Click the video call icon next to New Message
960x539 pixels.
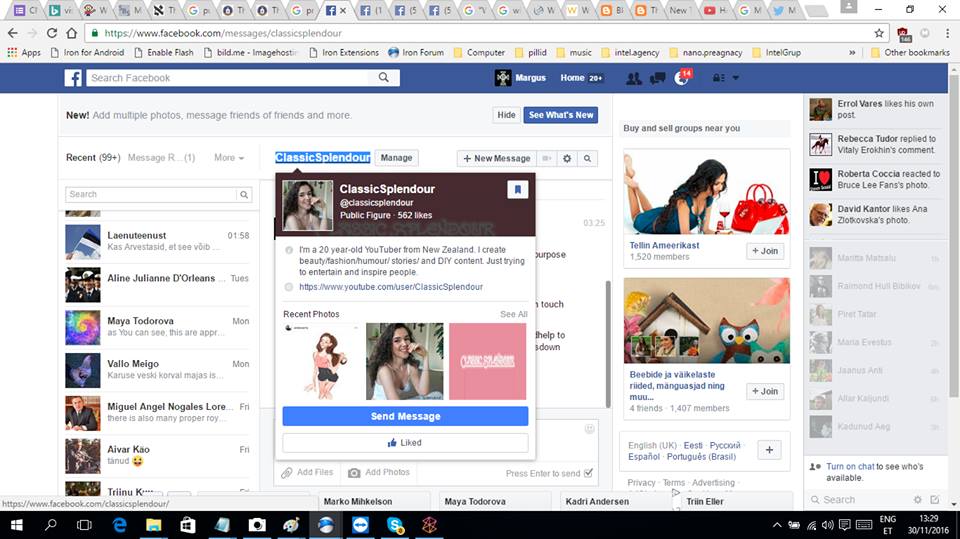547,159
